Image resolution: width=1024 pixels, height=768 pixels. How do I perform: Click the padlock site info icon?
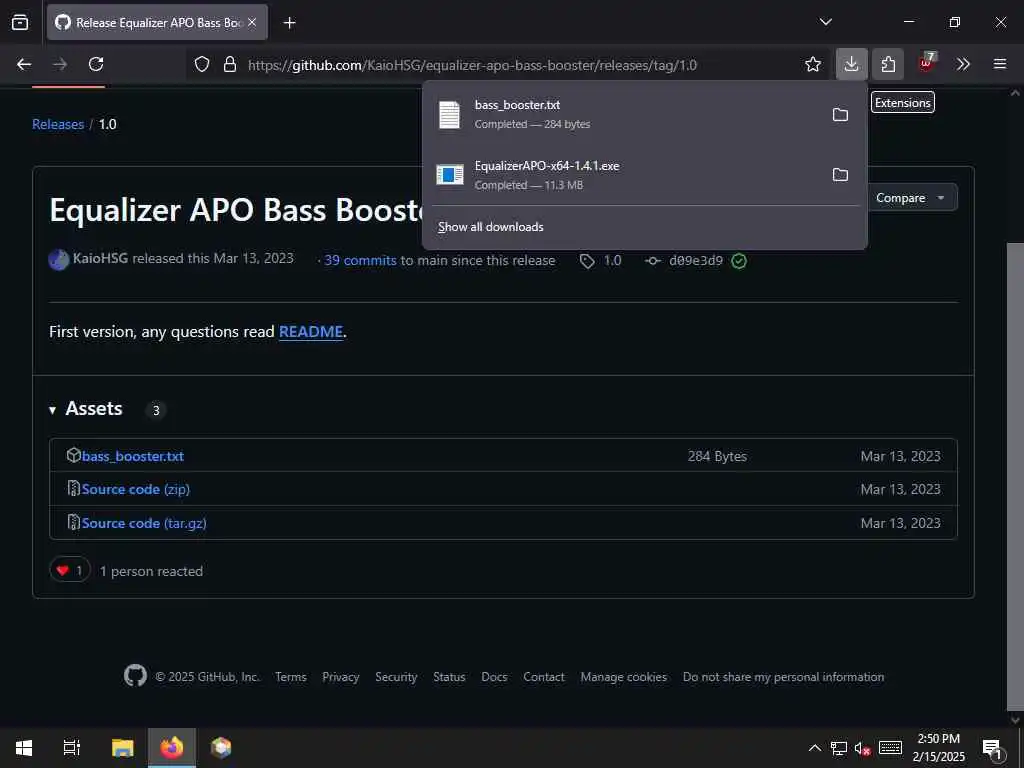229,64
